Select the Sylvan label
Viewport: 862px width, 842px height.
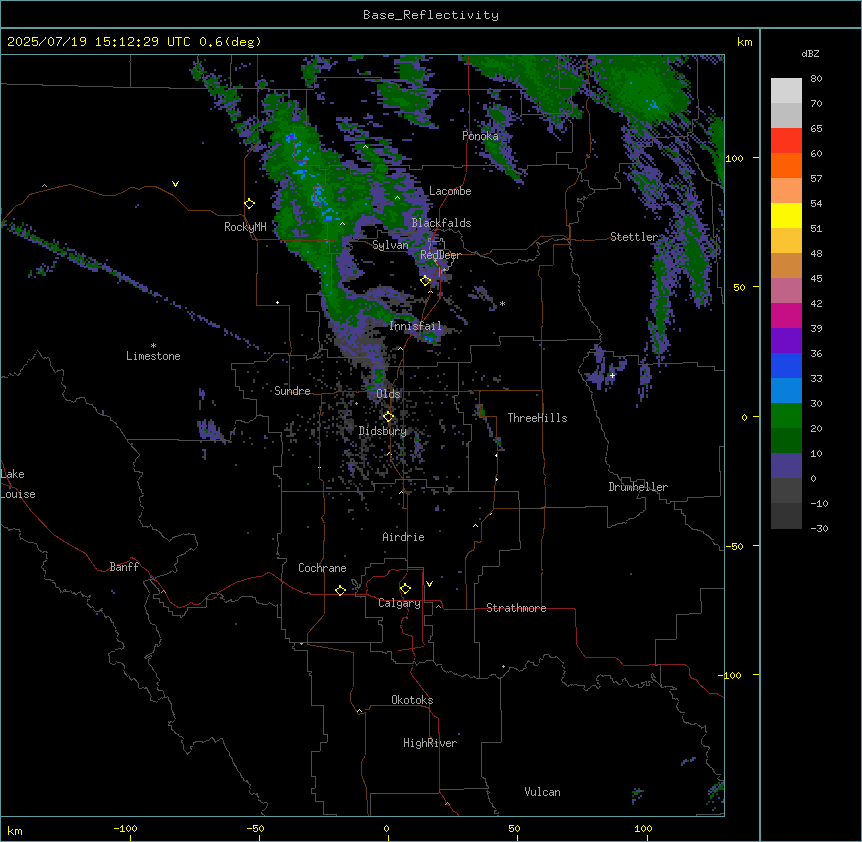click(390, 245)
